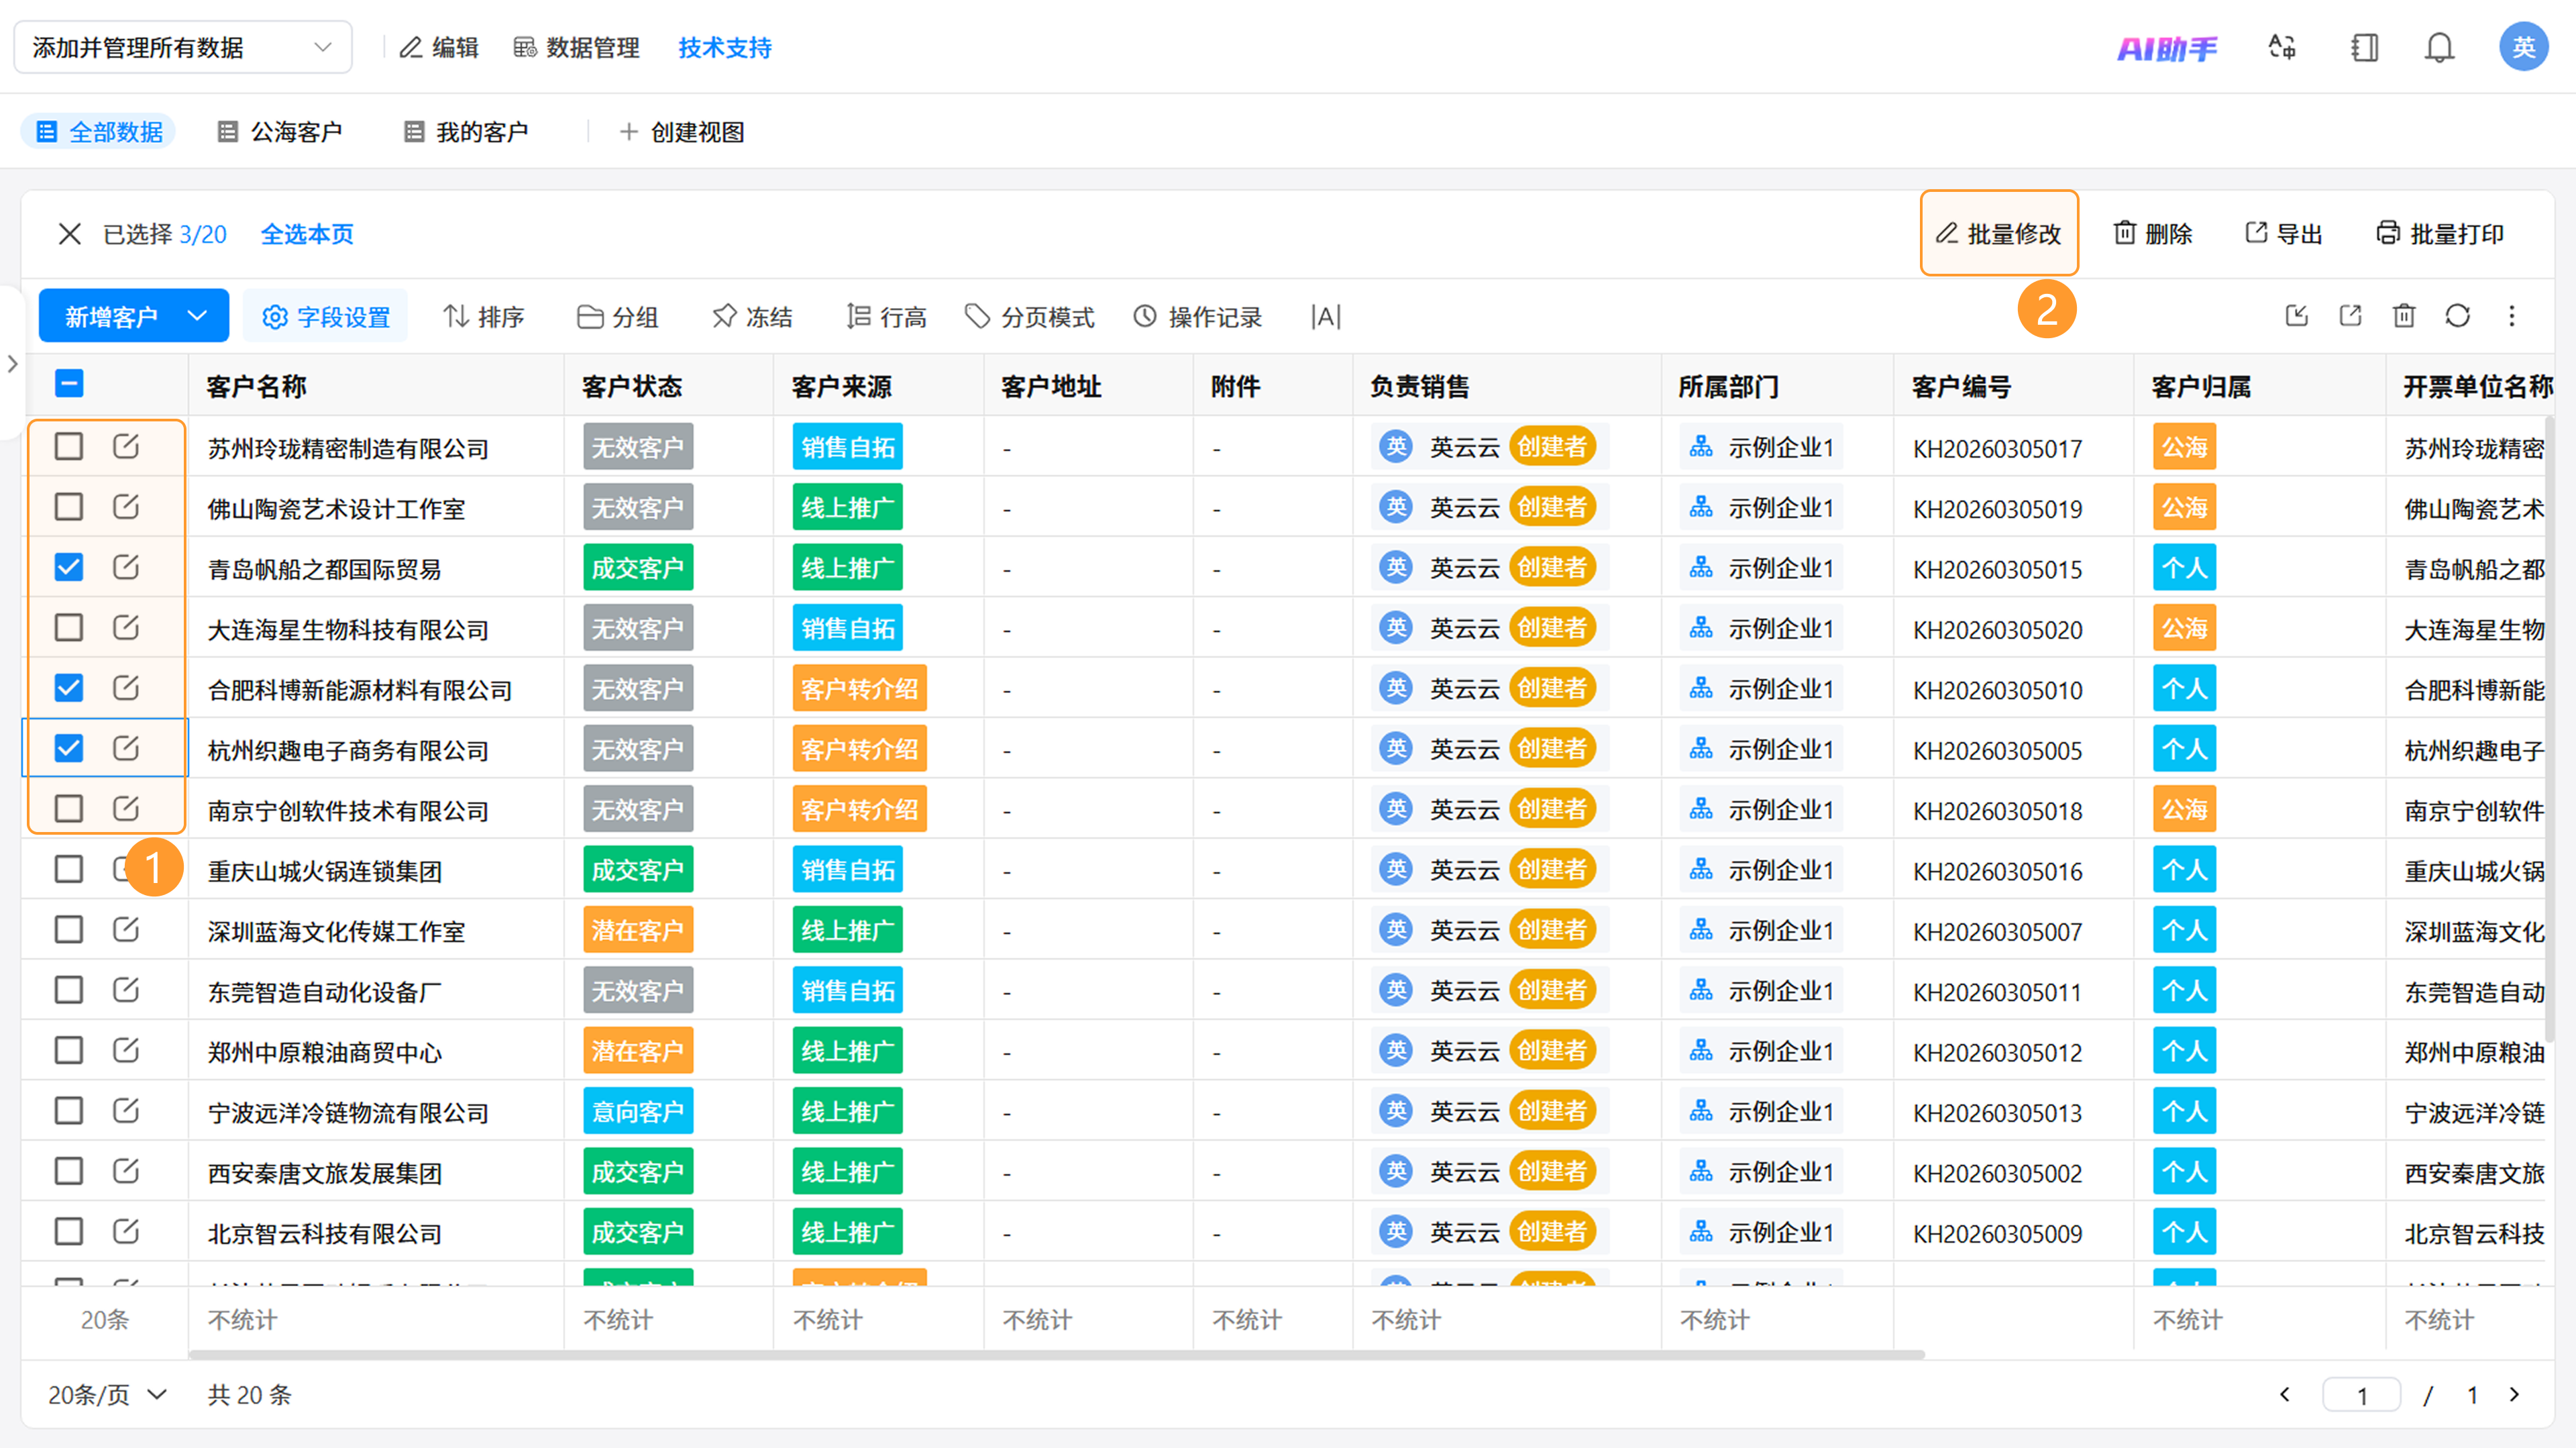Expand the collapsed left sidebar arrow
This screenshot has height=1448, width=2576.
tap(12, 364)
